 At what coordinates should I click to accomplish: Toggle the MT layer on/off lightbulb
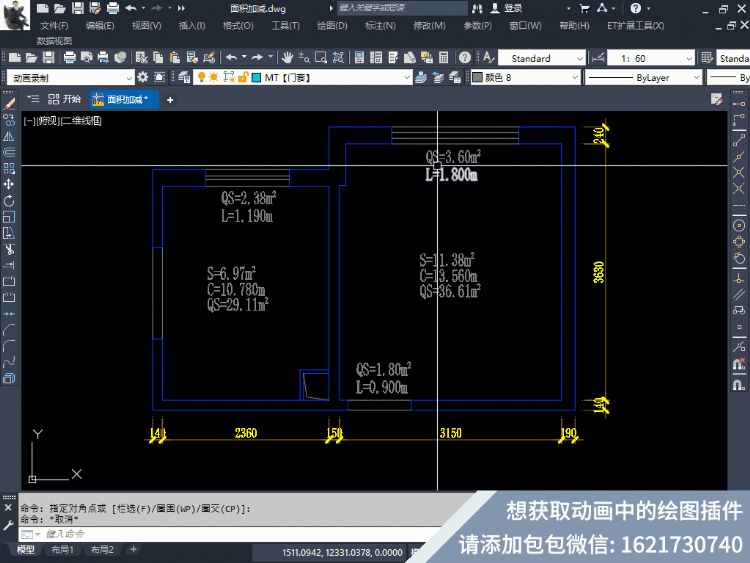[201, 77]
